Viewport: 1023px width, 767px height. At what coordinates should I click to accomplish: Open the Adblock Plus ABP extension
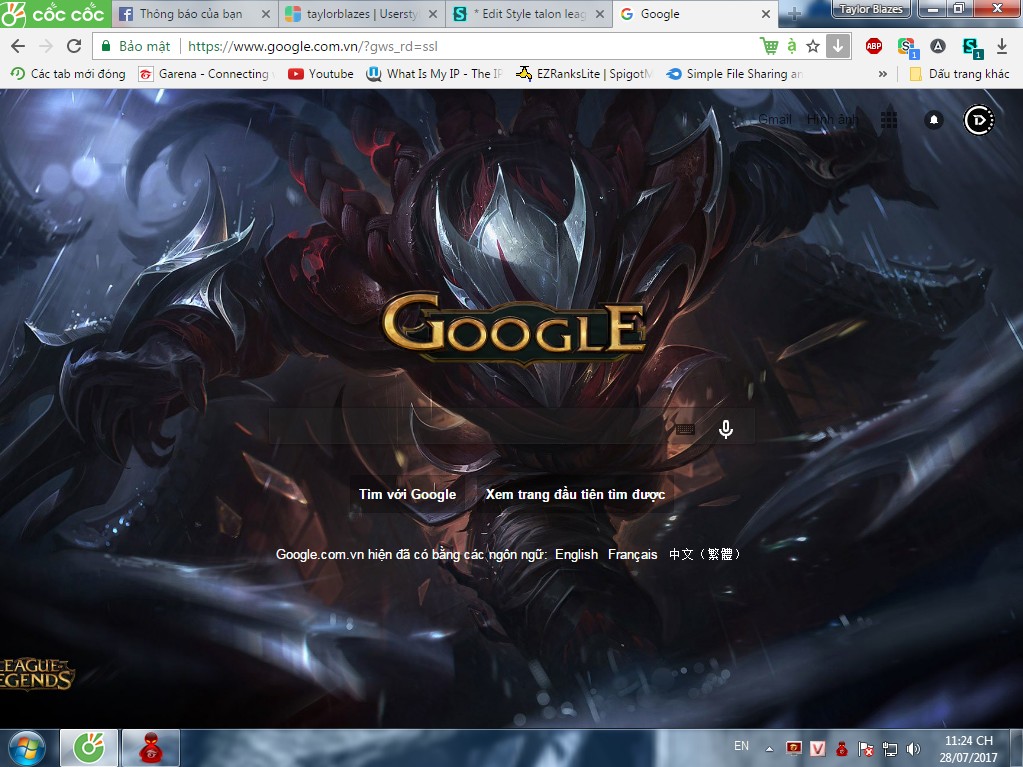coord(874,46)
